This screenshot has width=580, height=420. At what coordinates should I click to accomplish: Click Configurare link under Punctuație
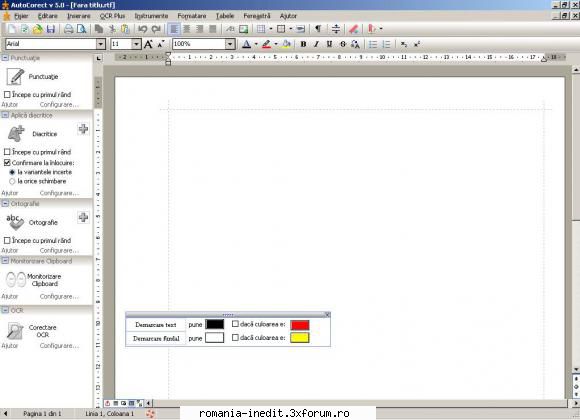click(59, 105)
